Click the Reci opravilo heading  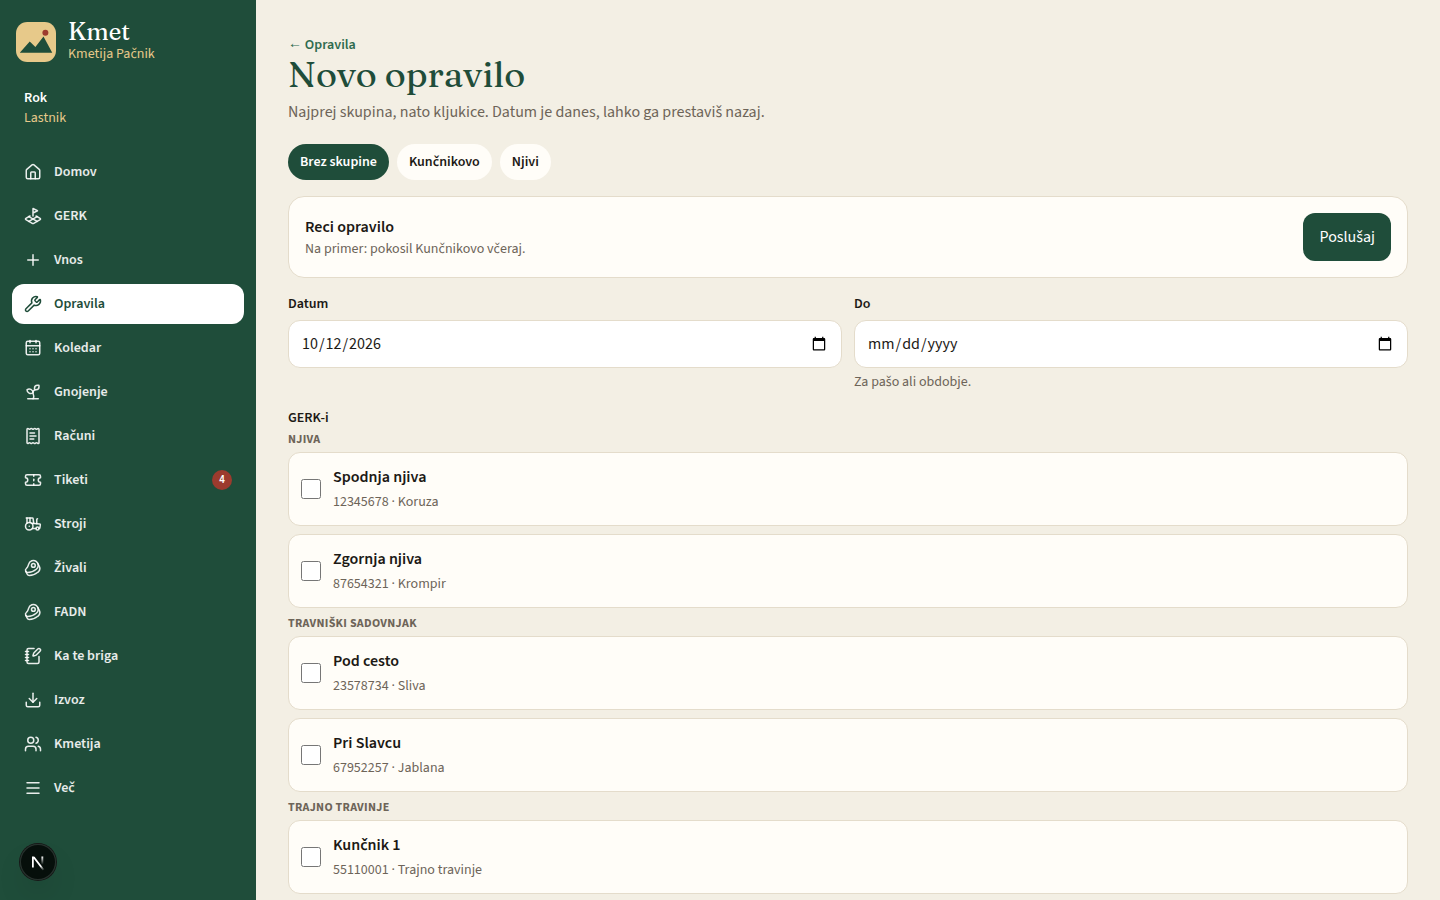(x=349, y=227)
